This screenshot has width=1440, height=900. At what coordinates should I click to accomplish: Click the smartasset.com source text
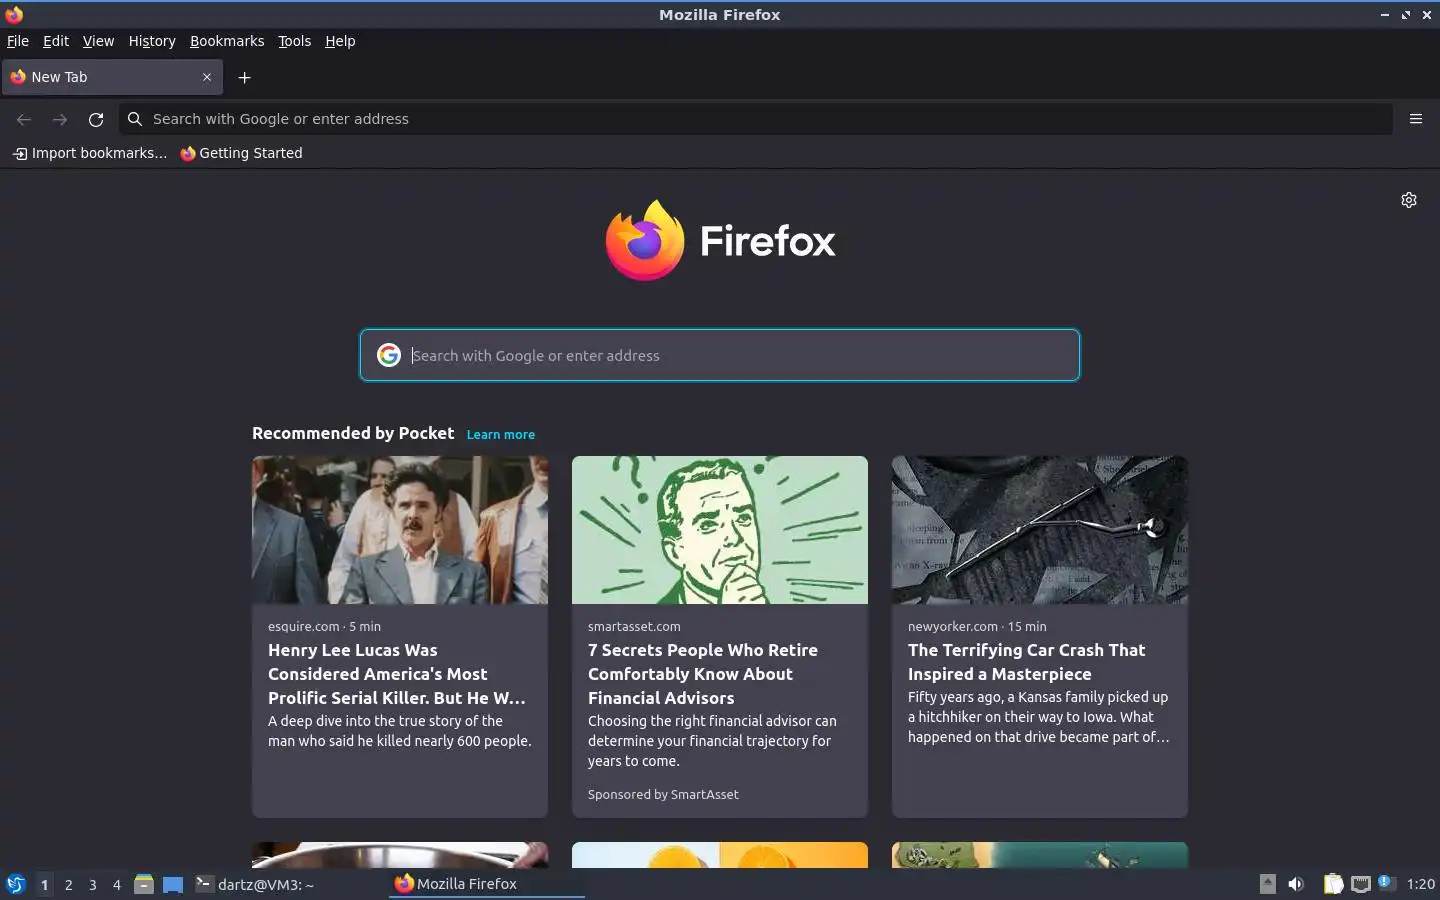[x=634, y=627]
